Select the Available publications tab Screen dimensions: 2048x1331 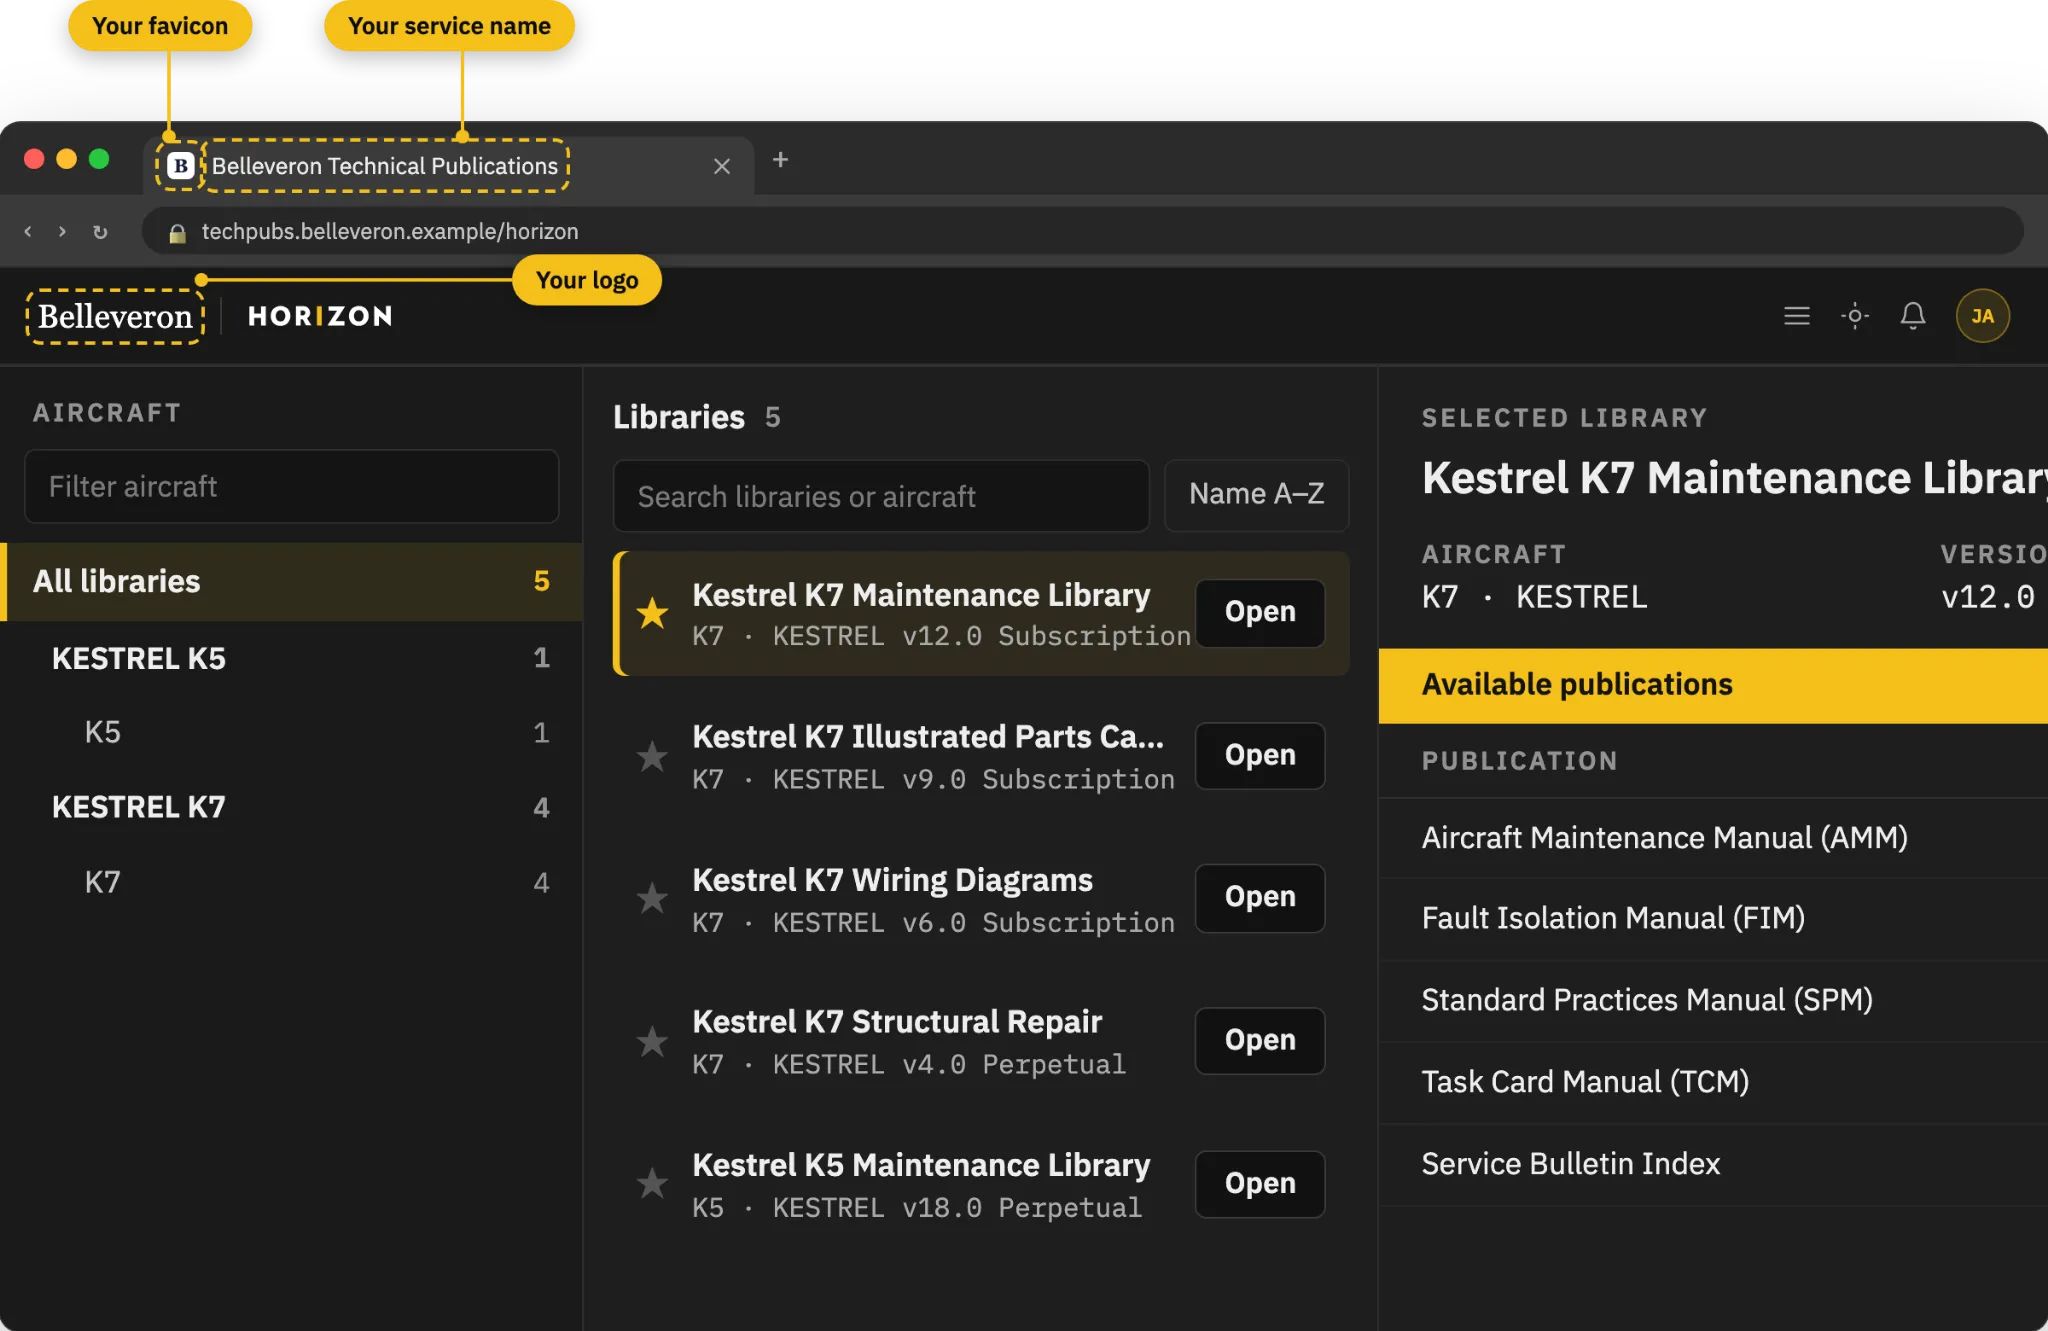1712,685
